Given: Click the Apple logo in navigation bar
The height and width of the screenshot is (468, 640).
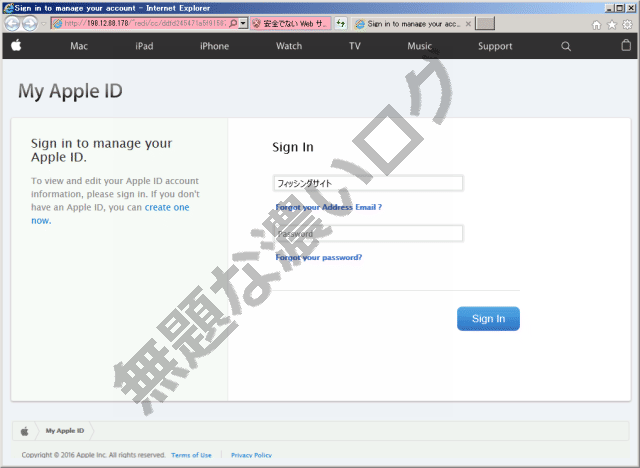Looking at the screenshot, I should [16, 45].
